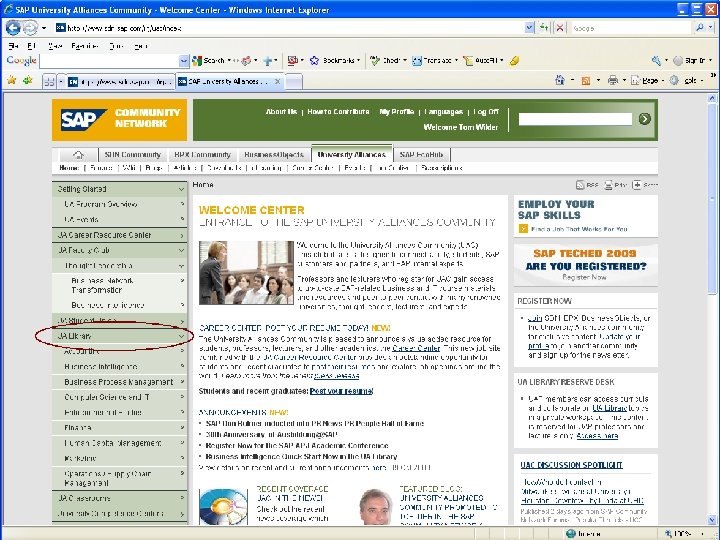
Task: Click the Google toolbar Bookmarks star
Action: click(x=315, y=61)
